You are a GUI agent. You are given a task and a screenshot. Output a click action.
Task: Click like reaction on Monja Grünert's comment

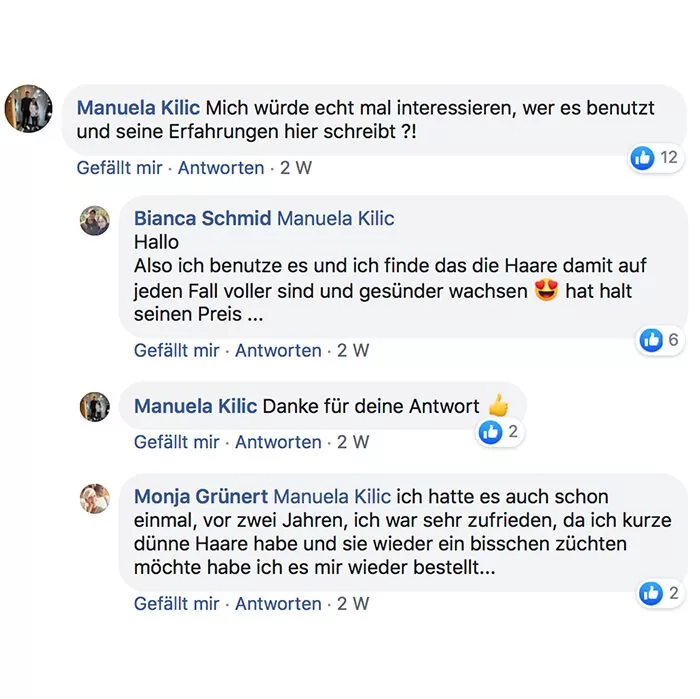651,593
